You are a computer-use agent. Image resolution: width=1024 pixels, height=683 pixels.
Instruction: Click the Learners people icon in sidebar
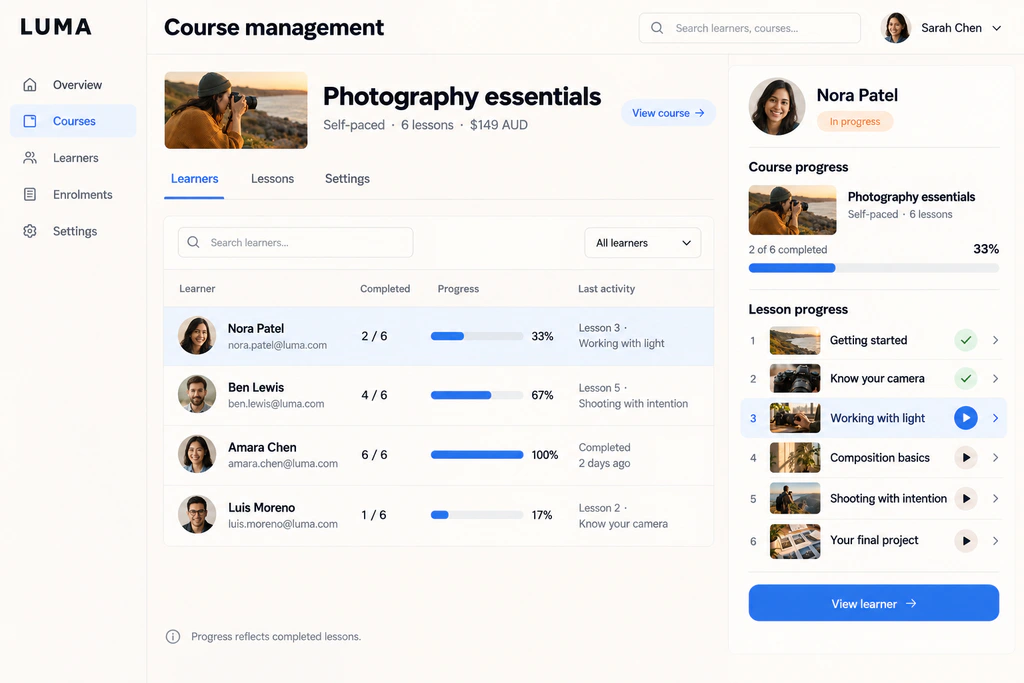pyautogui.click(x=29, y=157)
